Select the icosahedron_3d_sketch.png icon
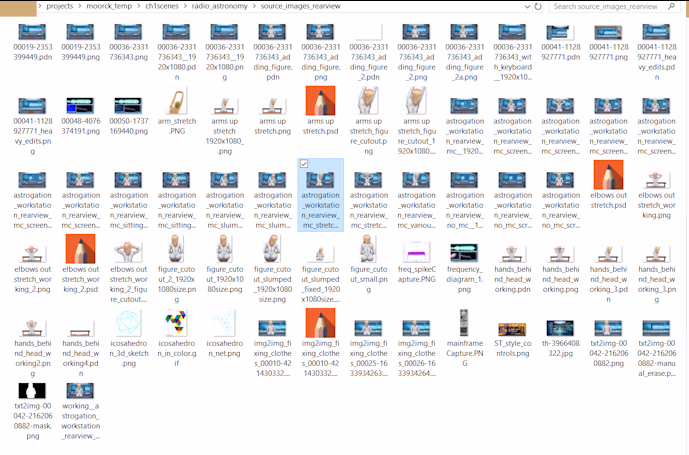 [x=129, y=323]
